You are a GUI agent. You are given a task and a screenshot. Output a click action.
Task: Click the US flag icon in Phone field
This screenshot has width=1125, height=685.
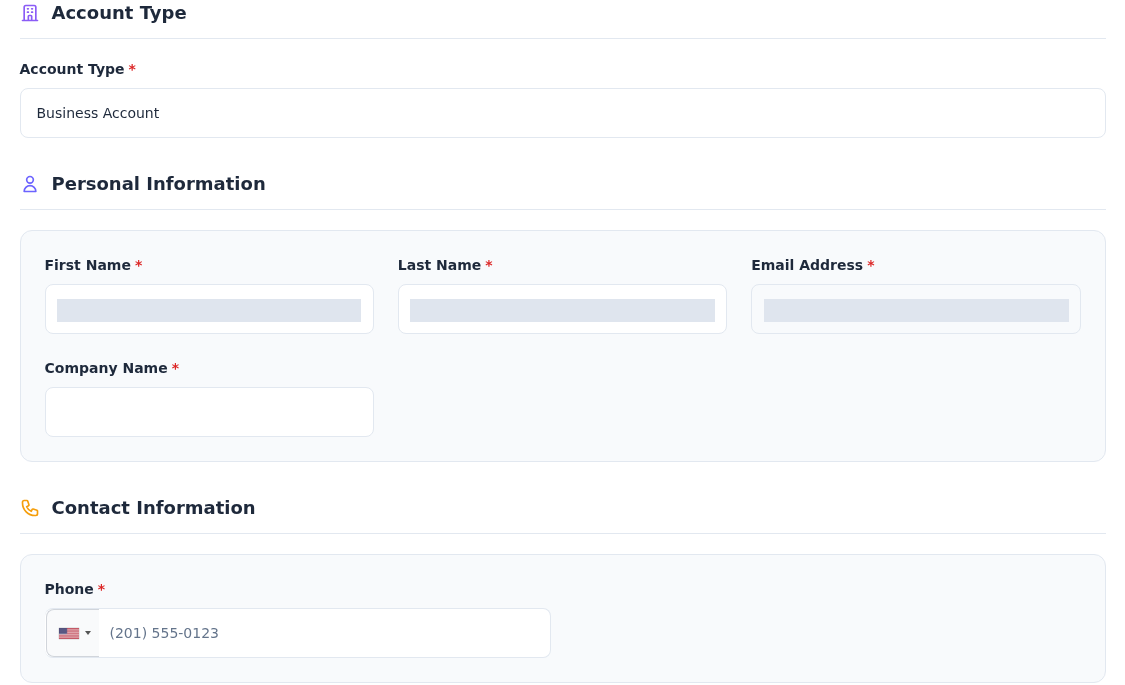(x=69, y=633)
